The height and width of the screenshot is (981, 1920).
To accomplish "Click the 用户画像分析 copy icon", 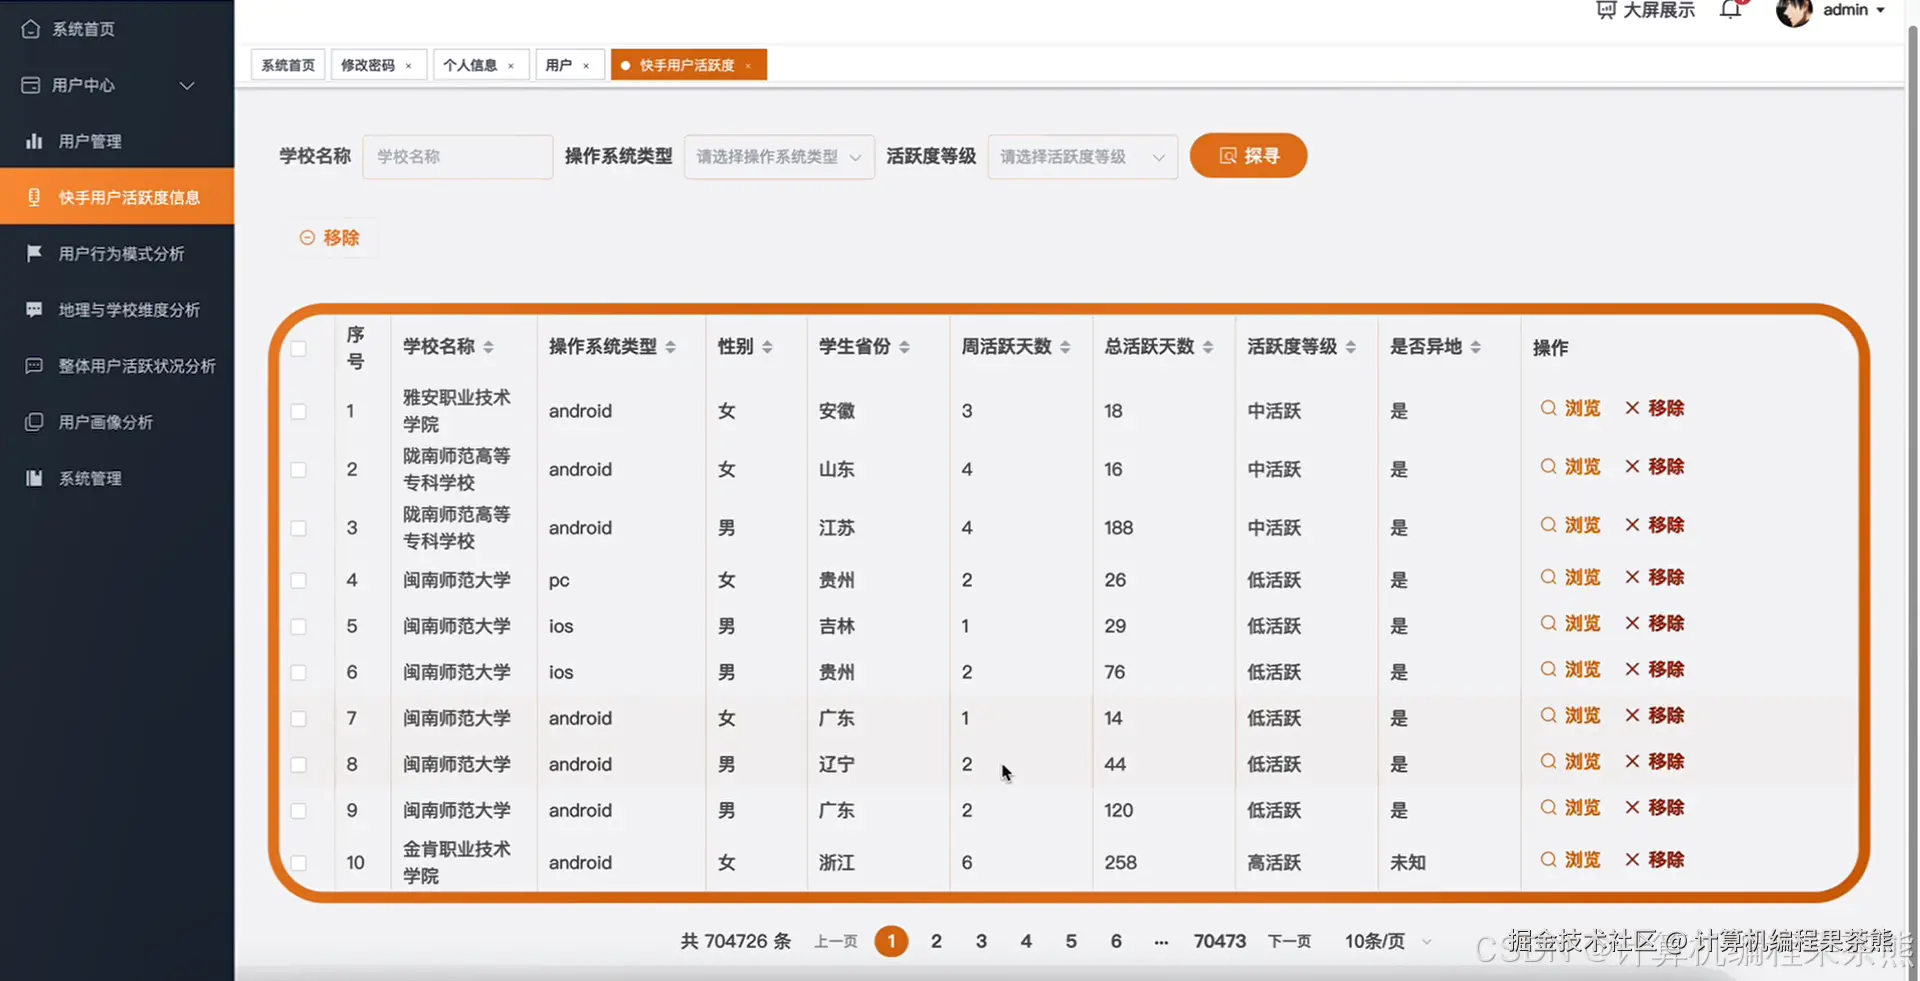I will [x=34, y=421].
